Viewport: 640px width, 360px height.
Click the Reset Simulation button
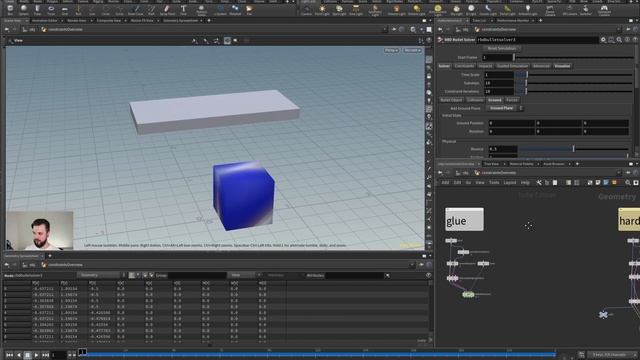502,49
